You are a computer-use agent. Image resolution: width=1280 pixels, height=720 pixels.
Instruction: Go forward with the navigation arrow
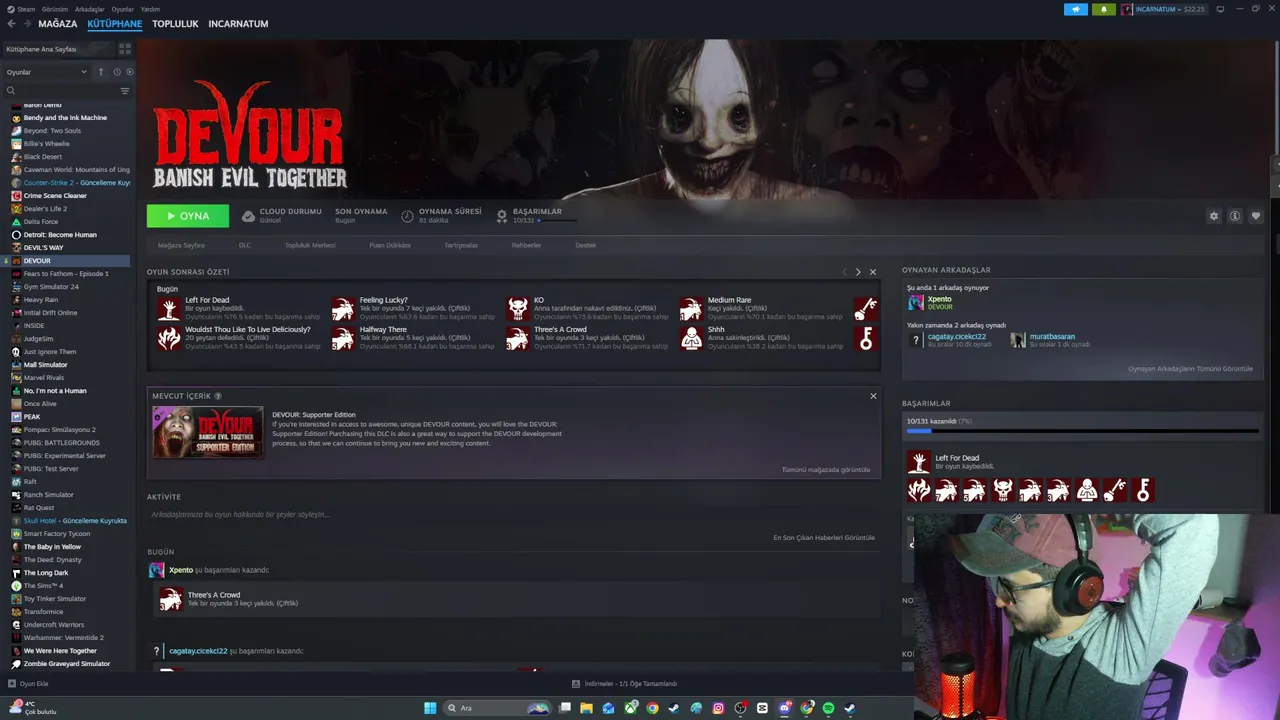point(27,24)
